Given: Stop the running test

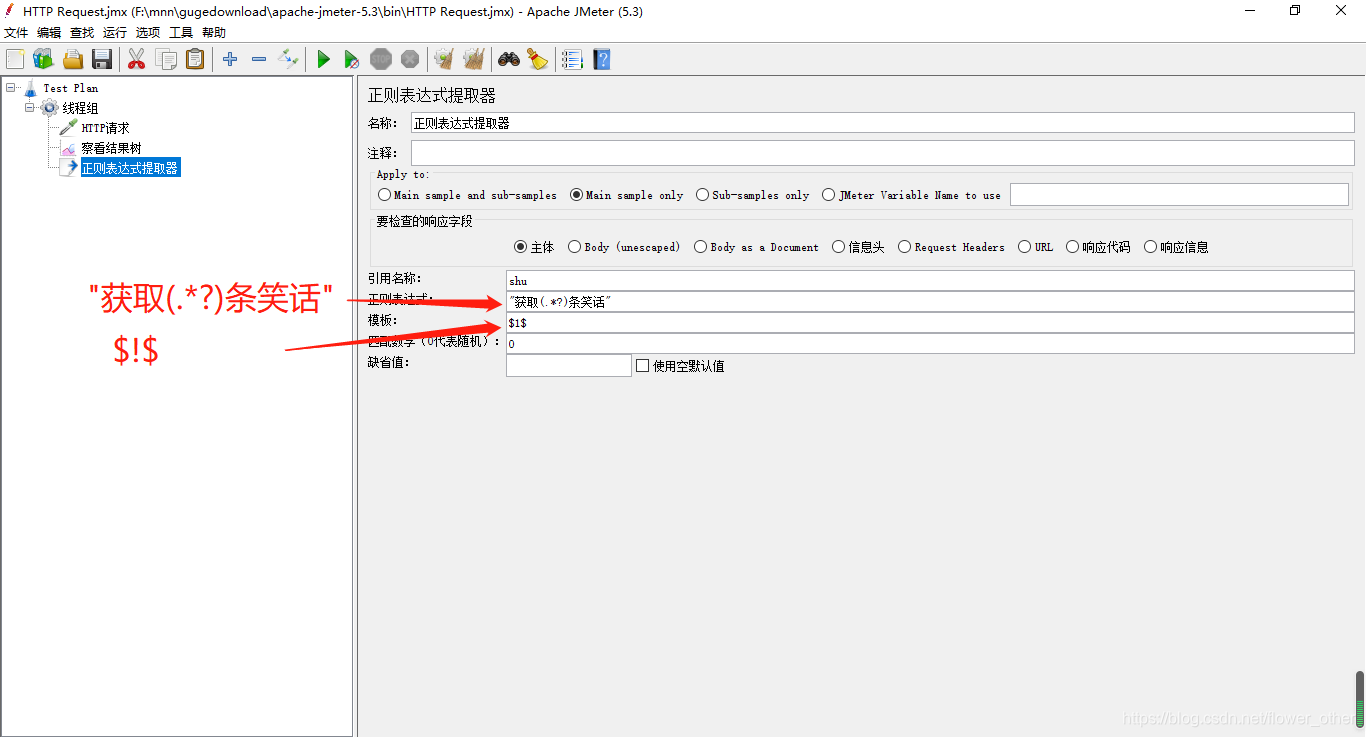Looking at the screenshot, I should point(381,60).
